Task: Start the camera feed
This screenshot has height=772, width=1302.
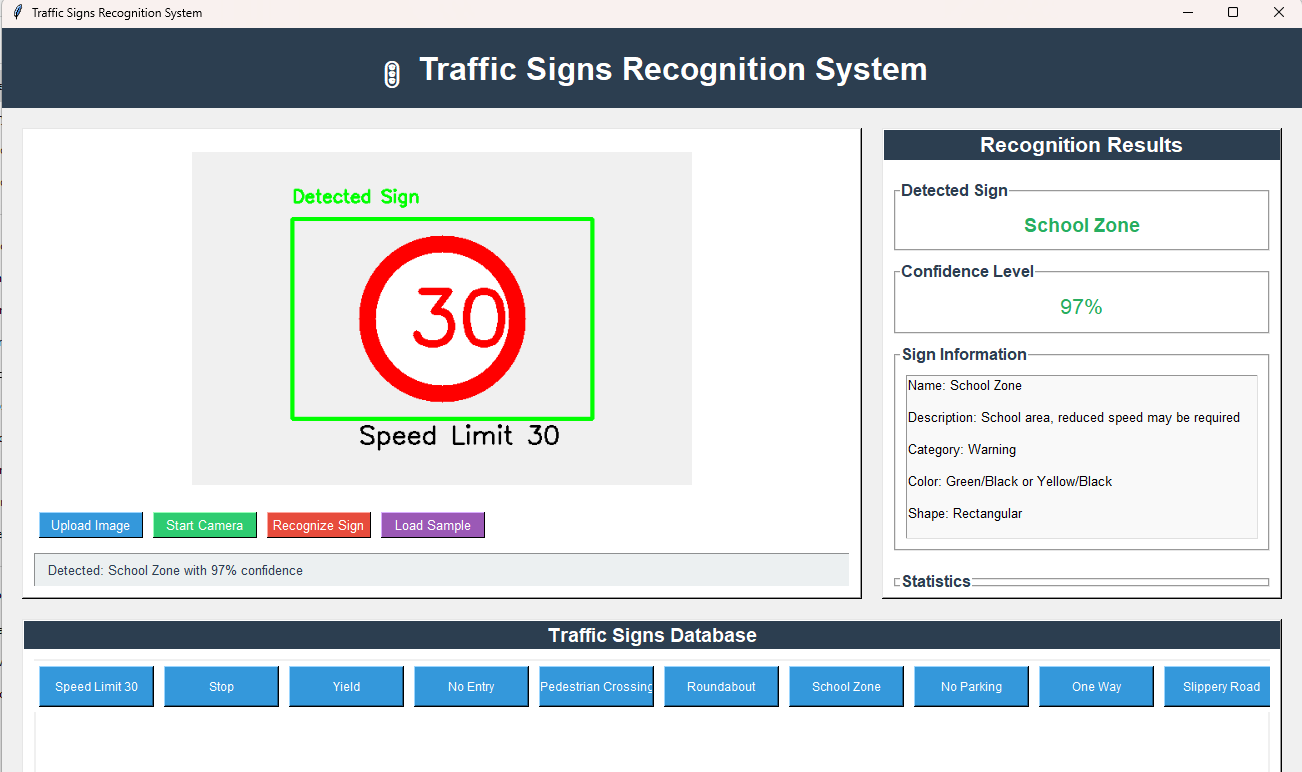Action: pos(204,525)
